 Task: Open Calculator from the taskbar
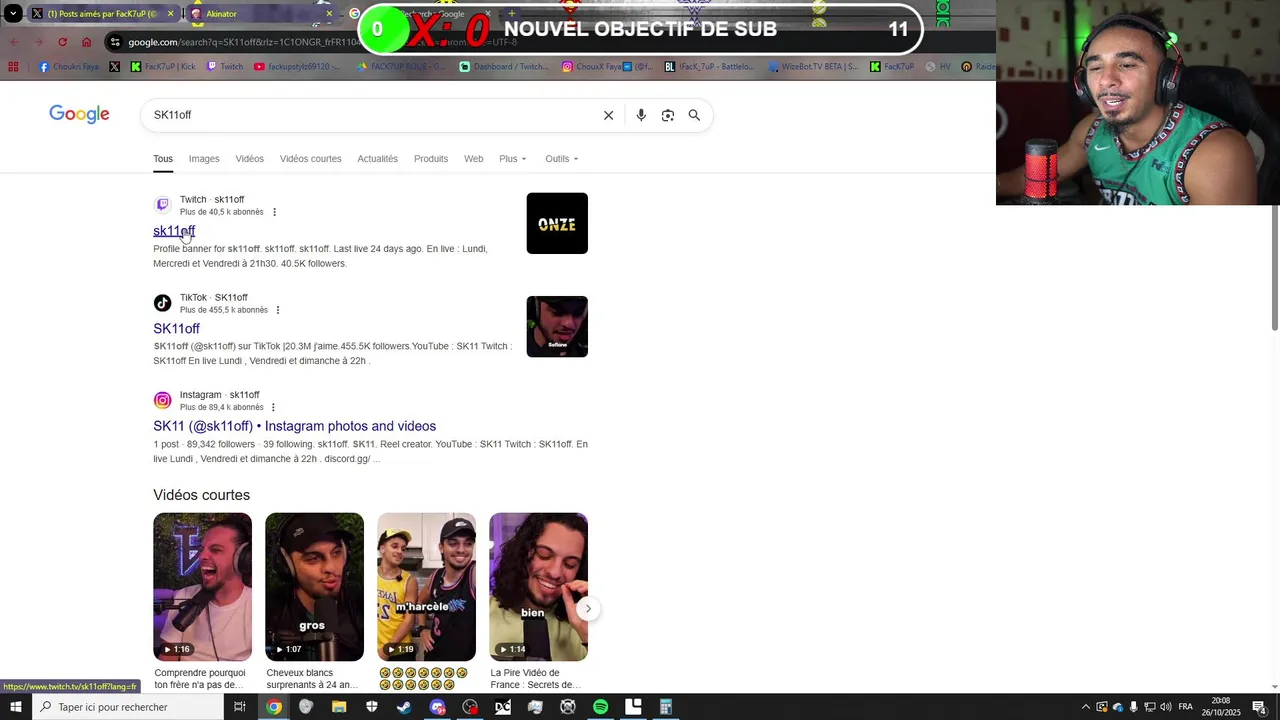pos(666,707)
